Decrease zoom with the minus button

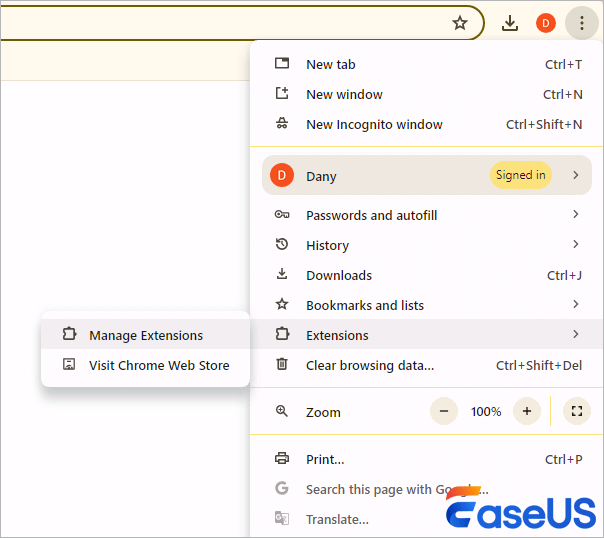444,411
